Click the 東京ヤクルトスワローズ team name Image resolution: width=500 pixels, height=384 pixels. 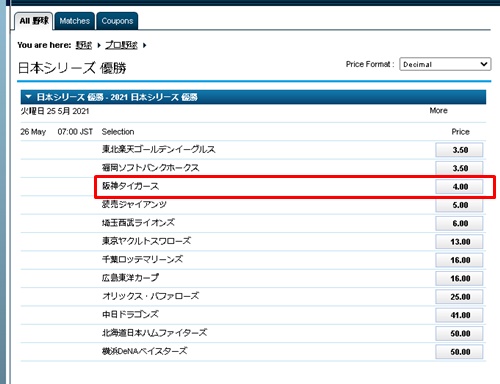147,241
